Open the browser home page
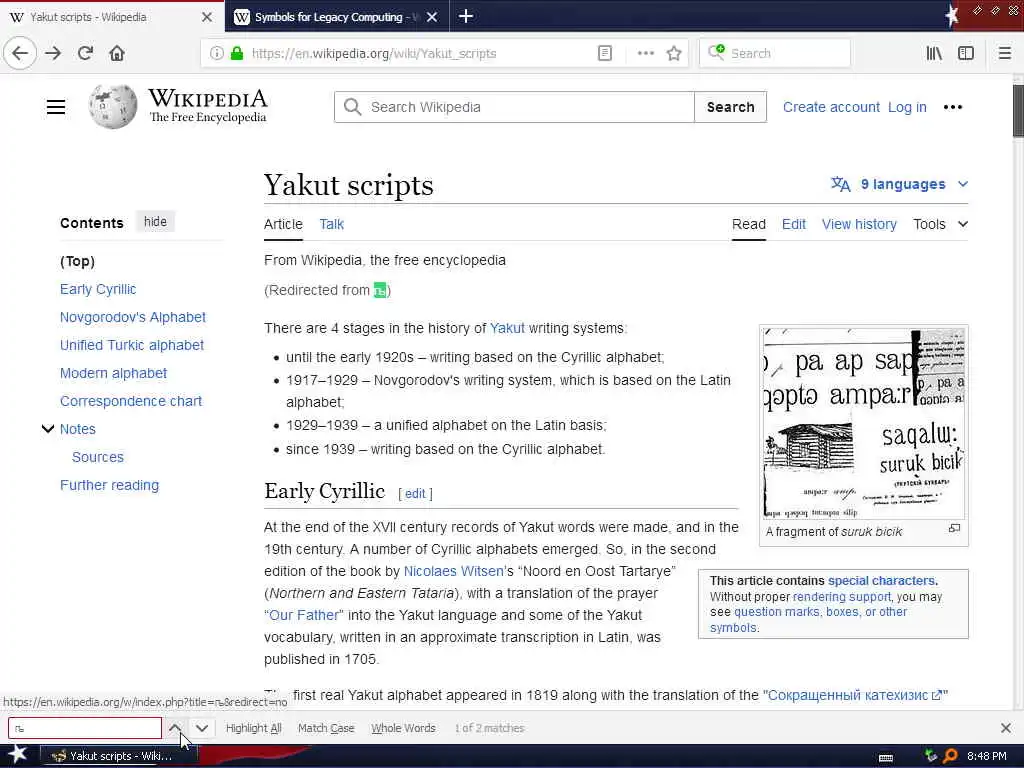This screenshot has width=1024, height=768. coord(117,54)
